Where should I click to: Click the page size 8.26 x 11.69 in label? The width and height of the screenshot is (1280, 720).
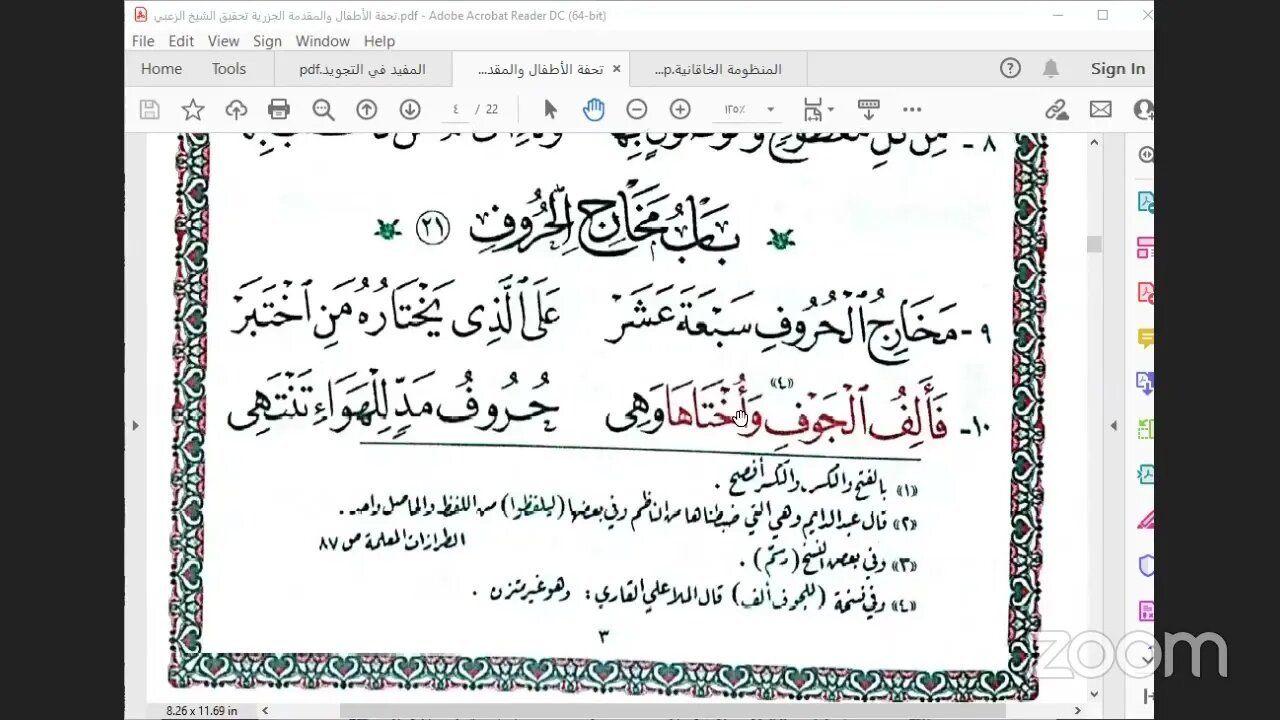[x=201, y=711]
